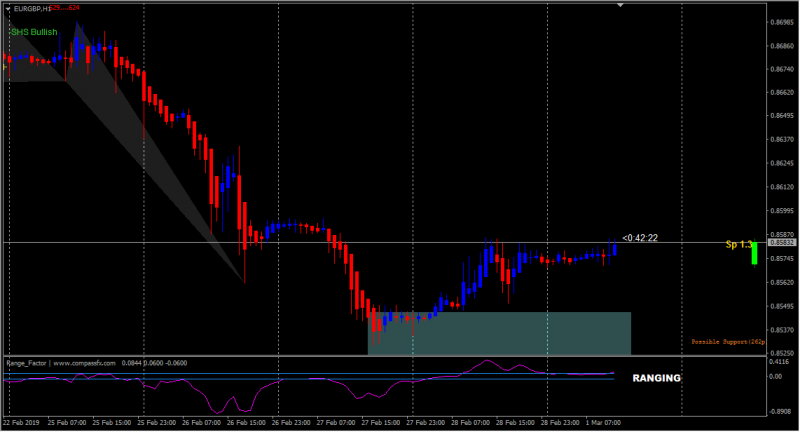800x432 pixels.
Task: Click the 0.85745 price scale label
Action: tap(782, 259)
